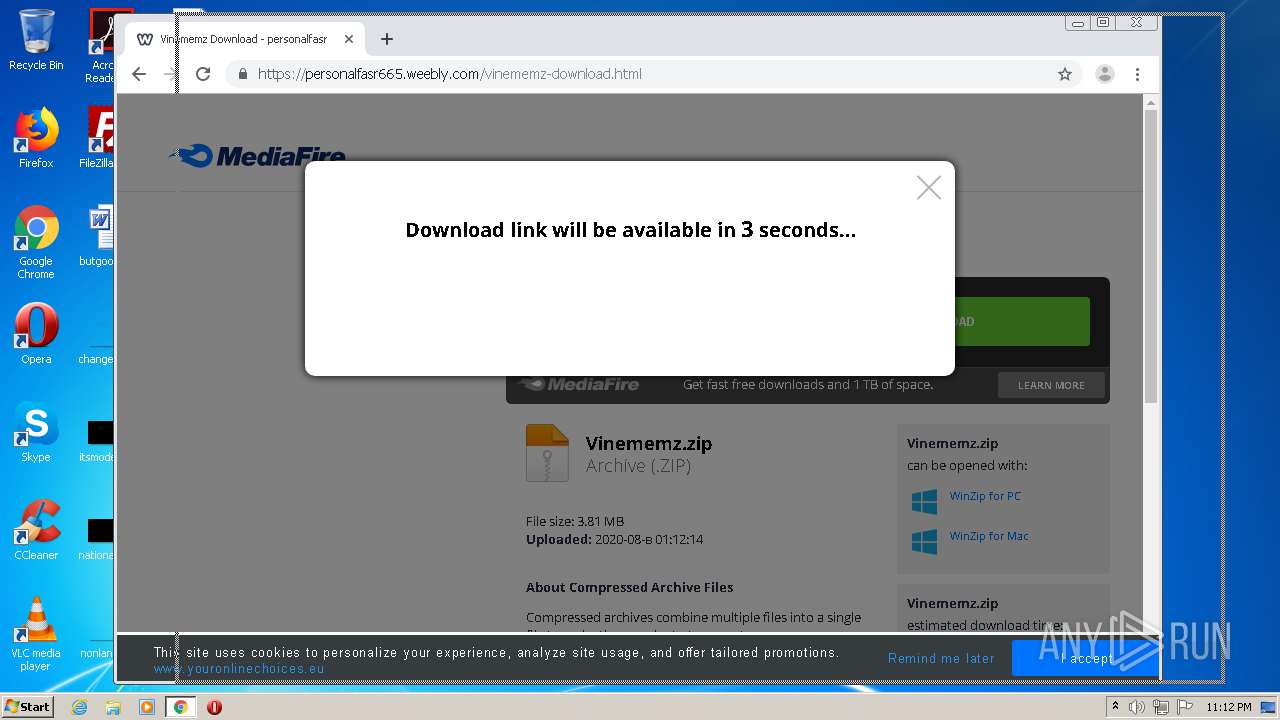Open the VLC media player shortcut
This screenshot has height=720, width=1280.
(36, 634)
